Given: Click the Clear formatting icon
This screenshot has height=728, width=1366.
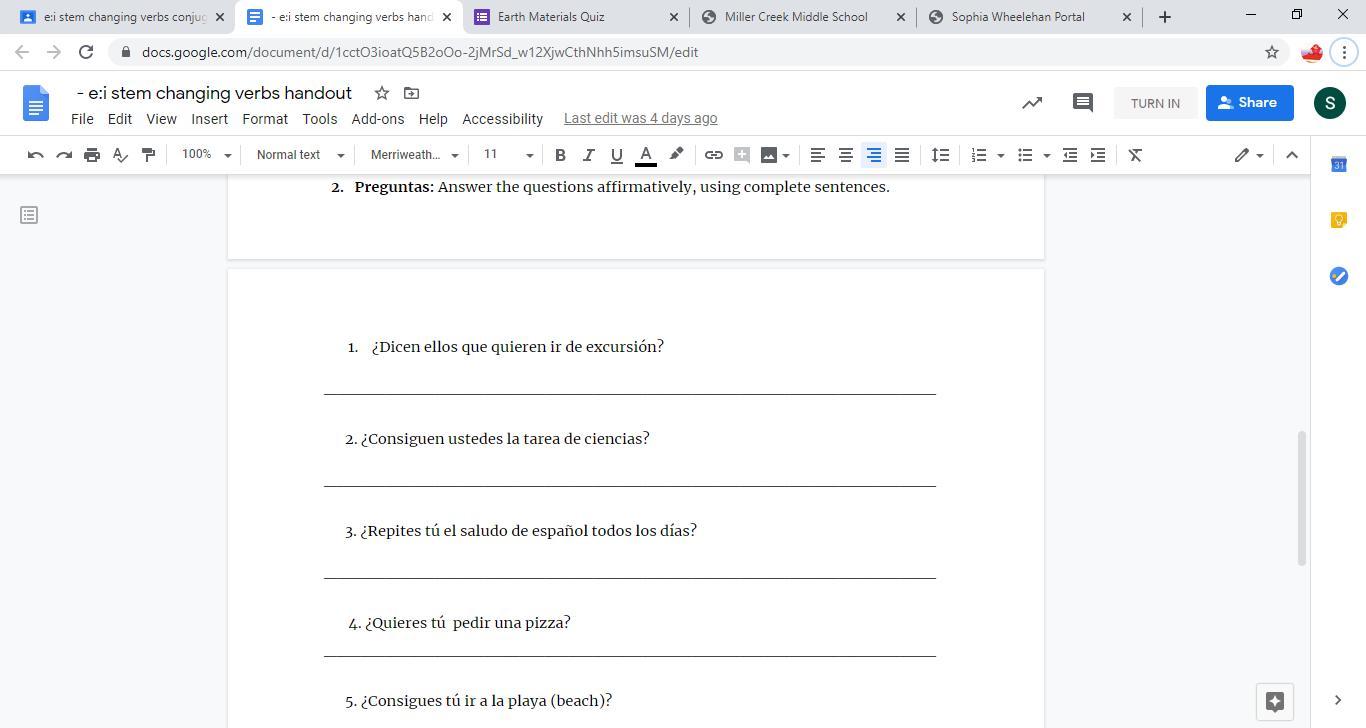Looking at the screenshot, I should point(1135,155).
